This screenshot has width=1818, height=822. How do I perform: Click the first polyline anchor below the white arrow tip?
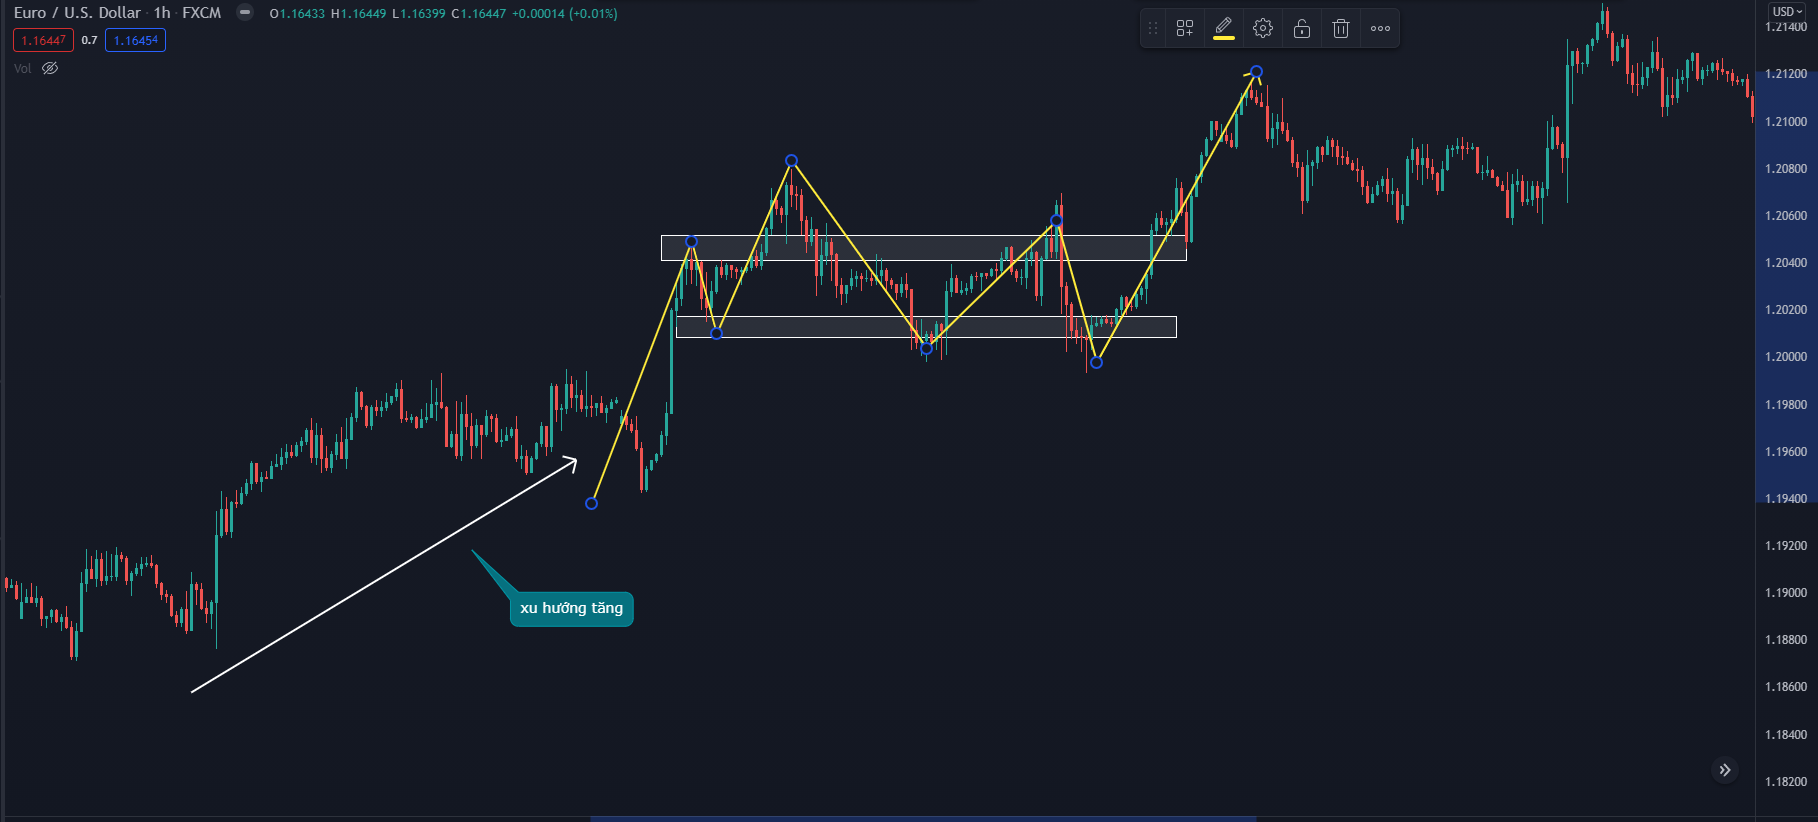pos(591,503)
